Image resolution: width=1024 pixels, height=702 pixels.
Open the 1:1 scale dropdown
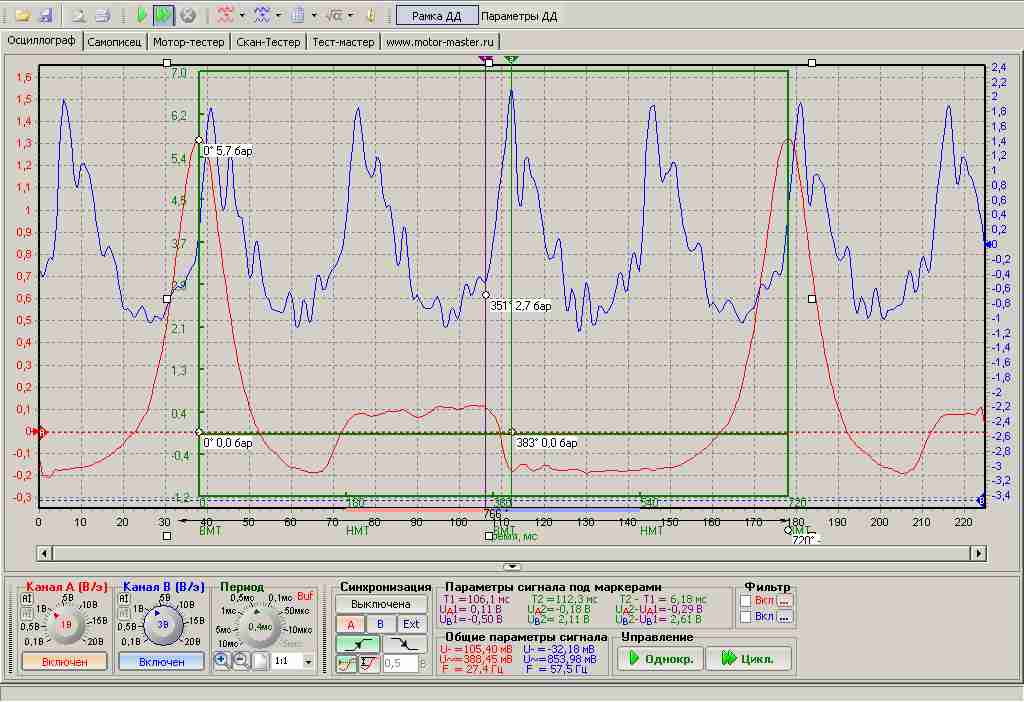point(308,662)
